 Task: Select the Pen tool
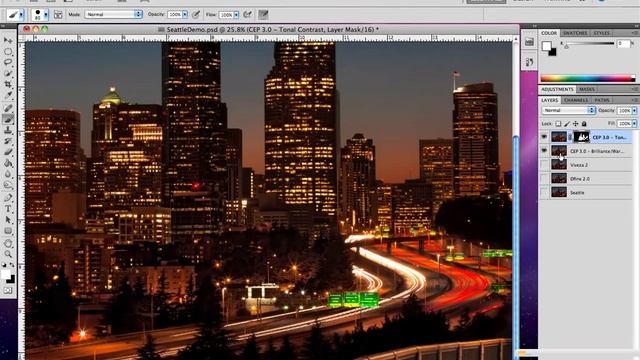click(8, 198)
